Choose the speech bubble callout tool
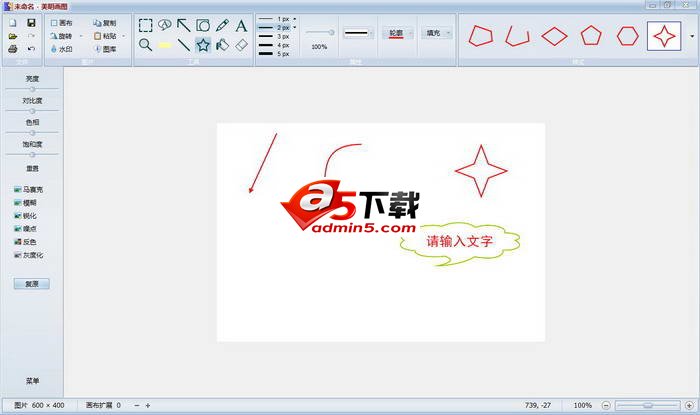 (x=165, y=25)
